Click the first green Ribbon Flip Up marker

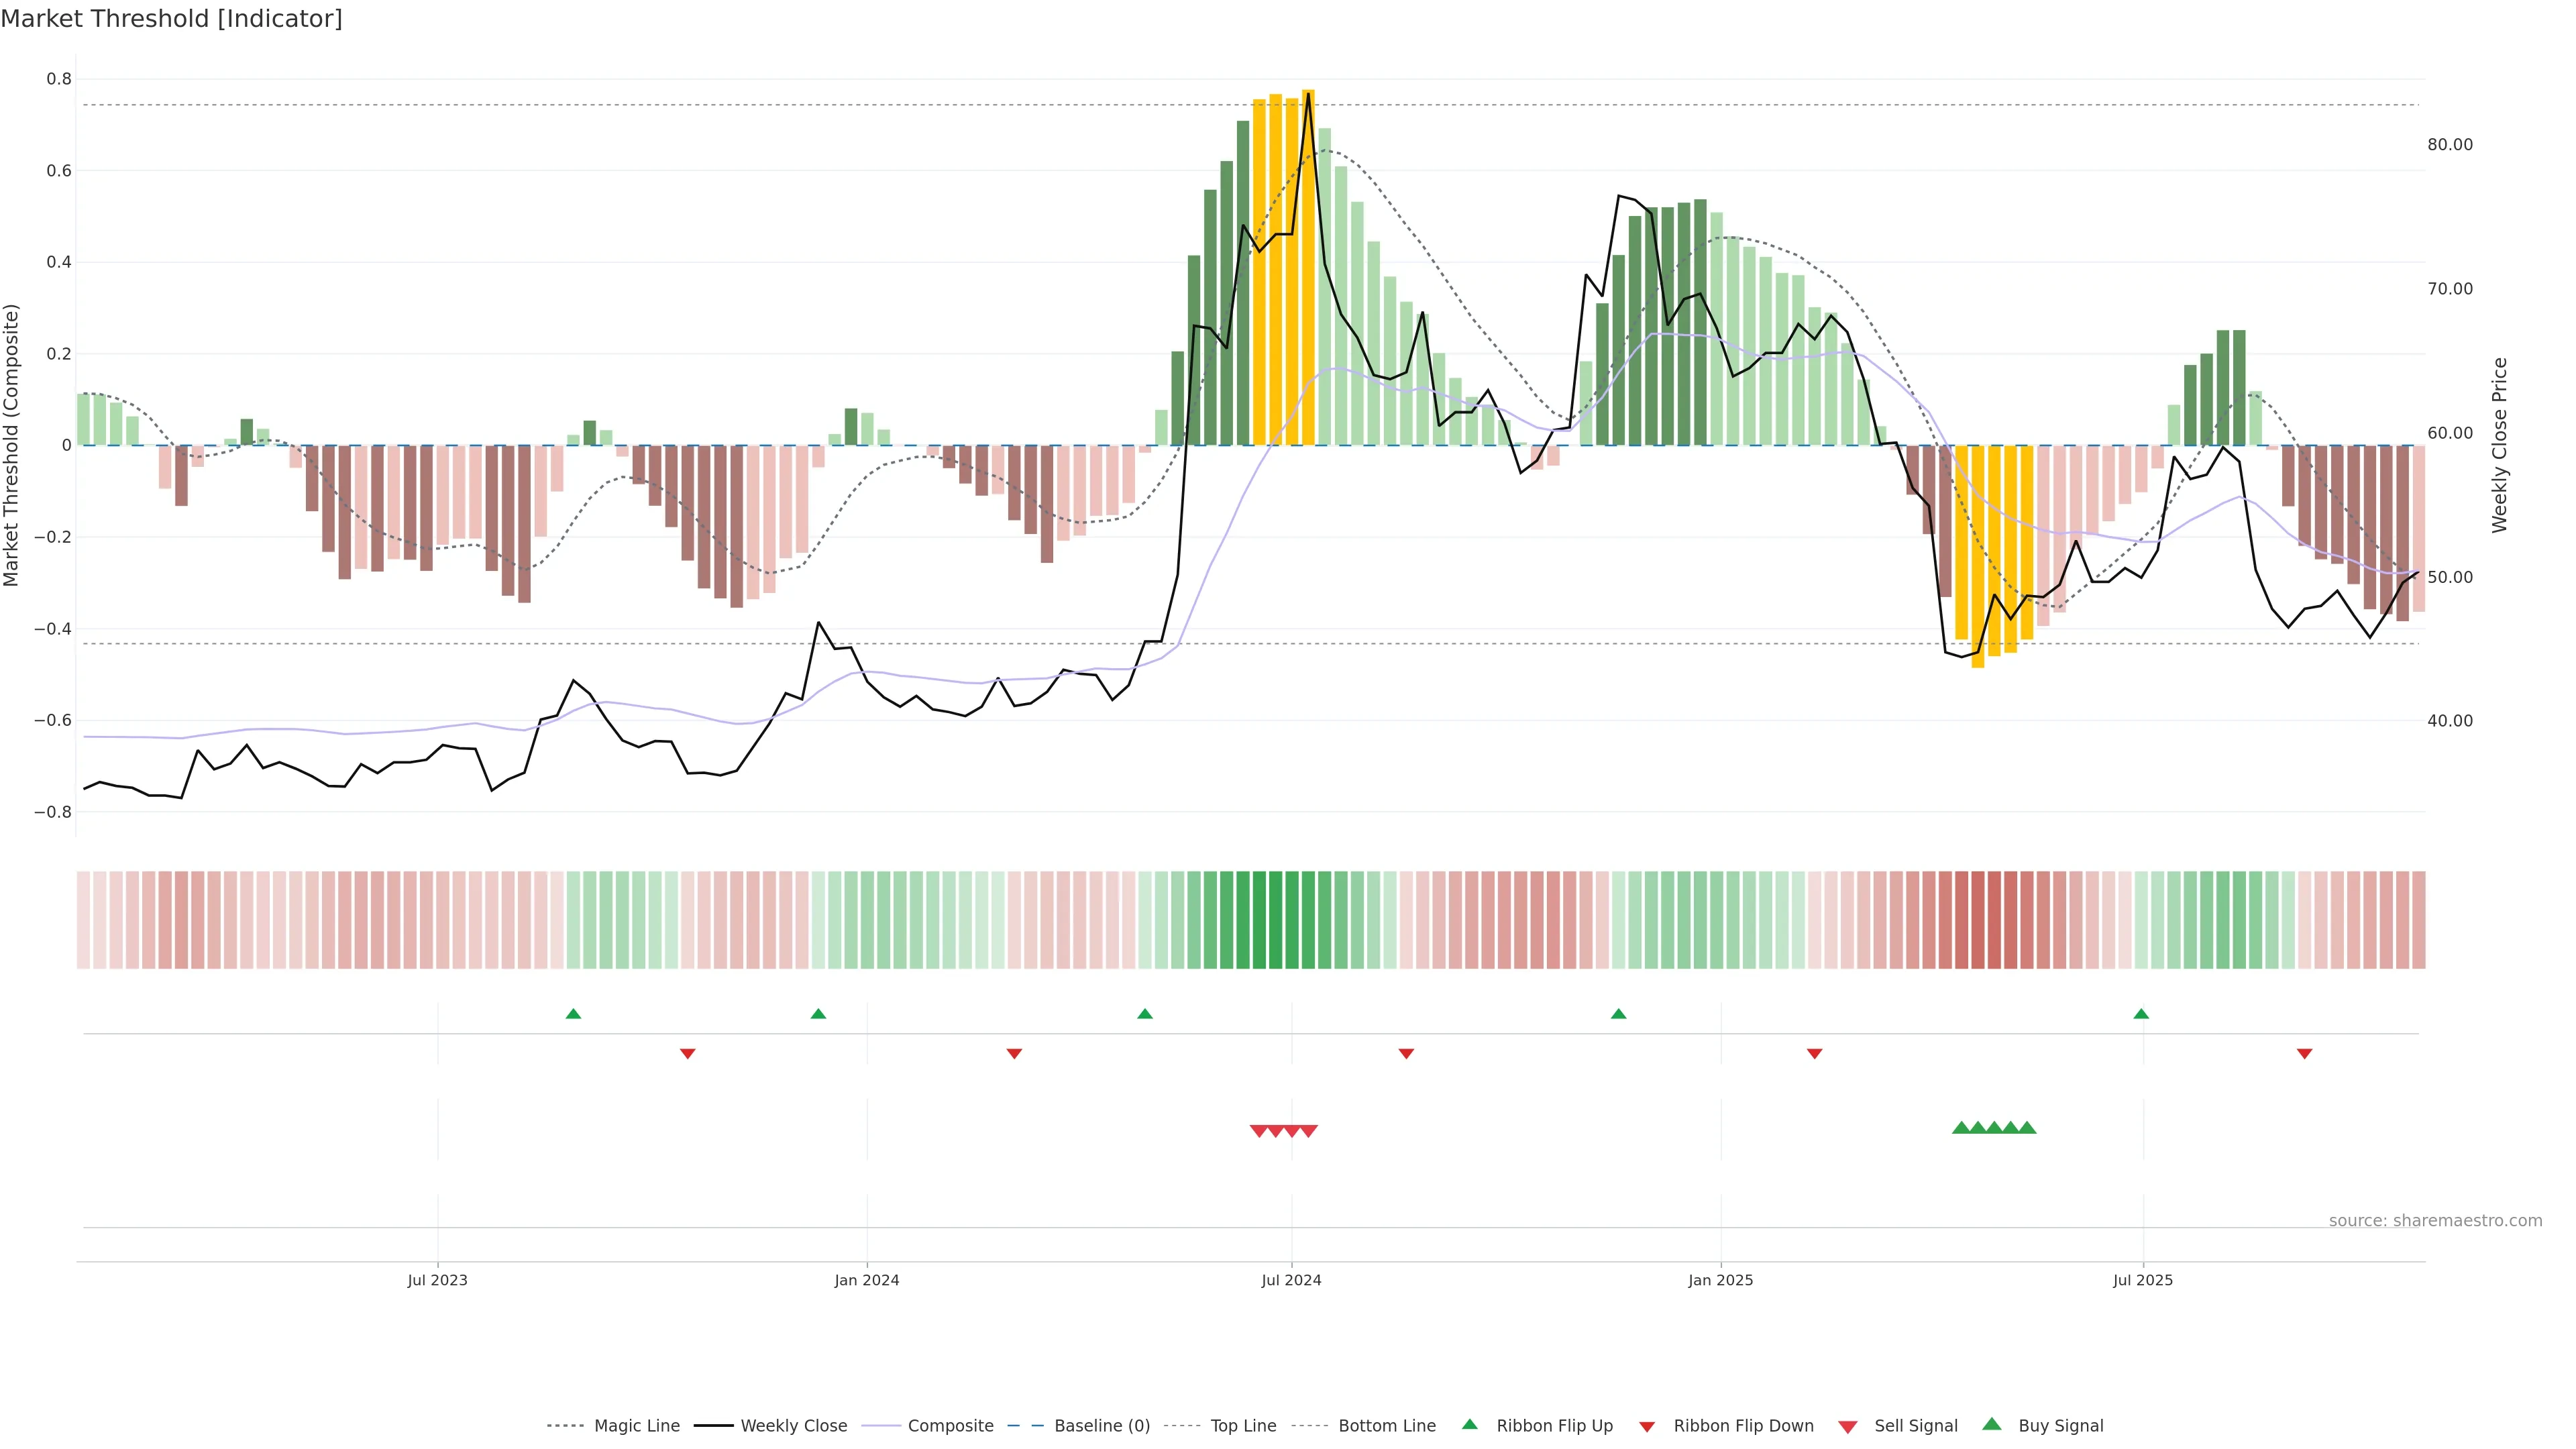point(573,1014)
